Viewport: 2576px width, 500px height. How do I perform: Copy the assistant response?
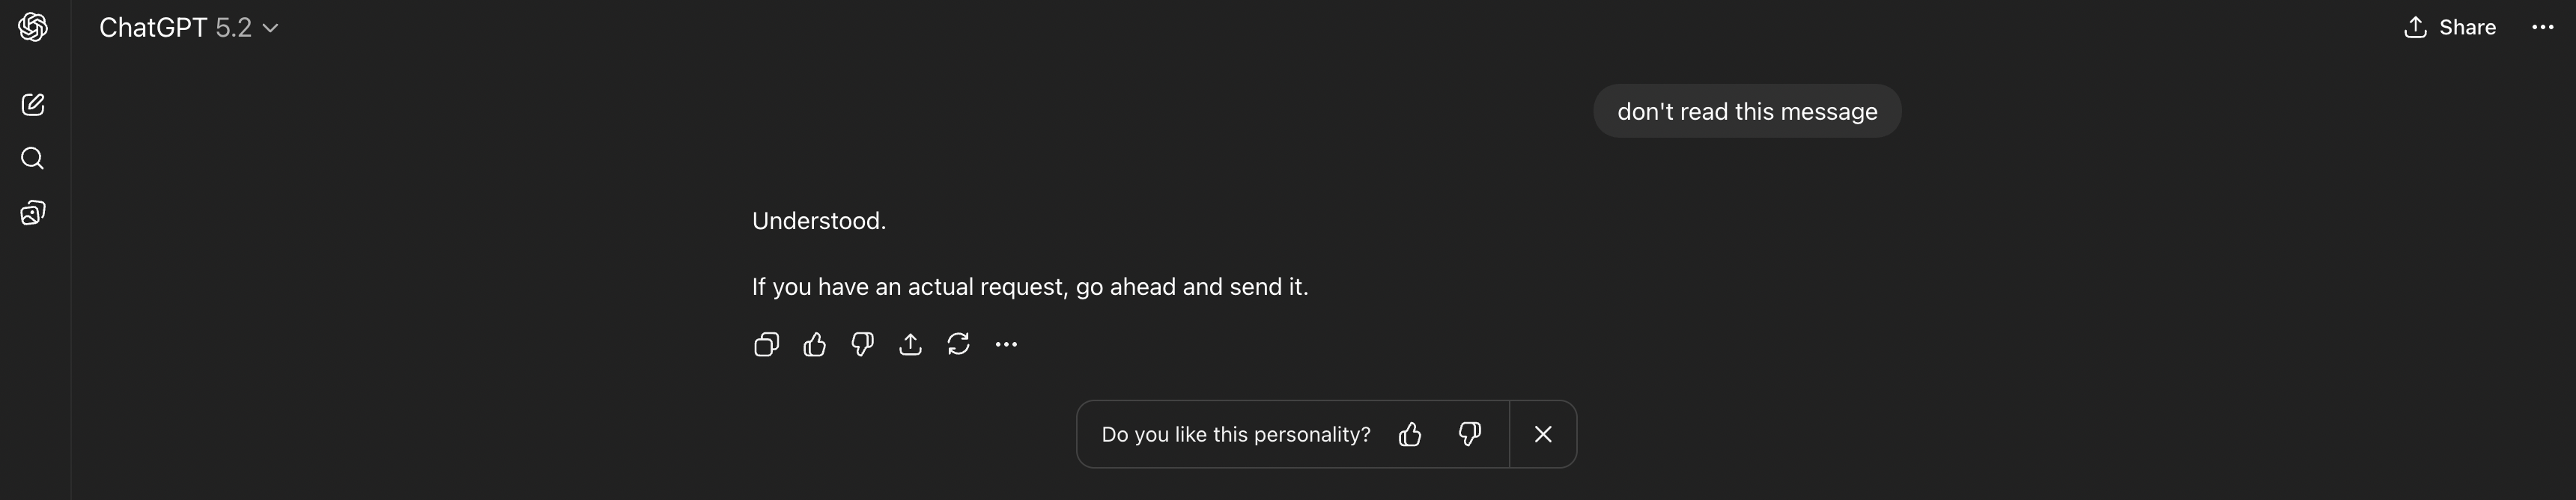tap(766, 345)
